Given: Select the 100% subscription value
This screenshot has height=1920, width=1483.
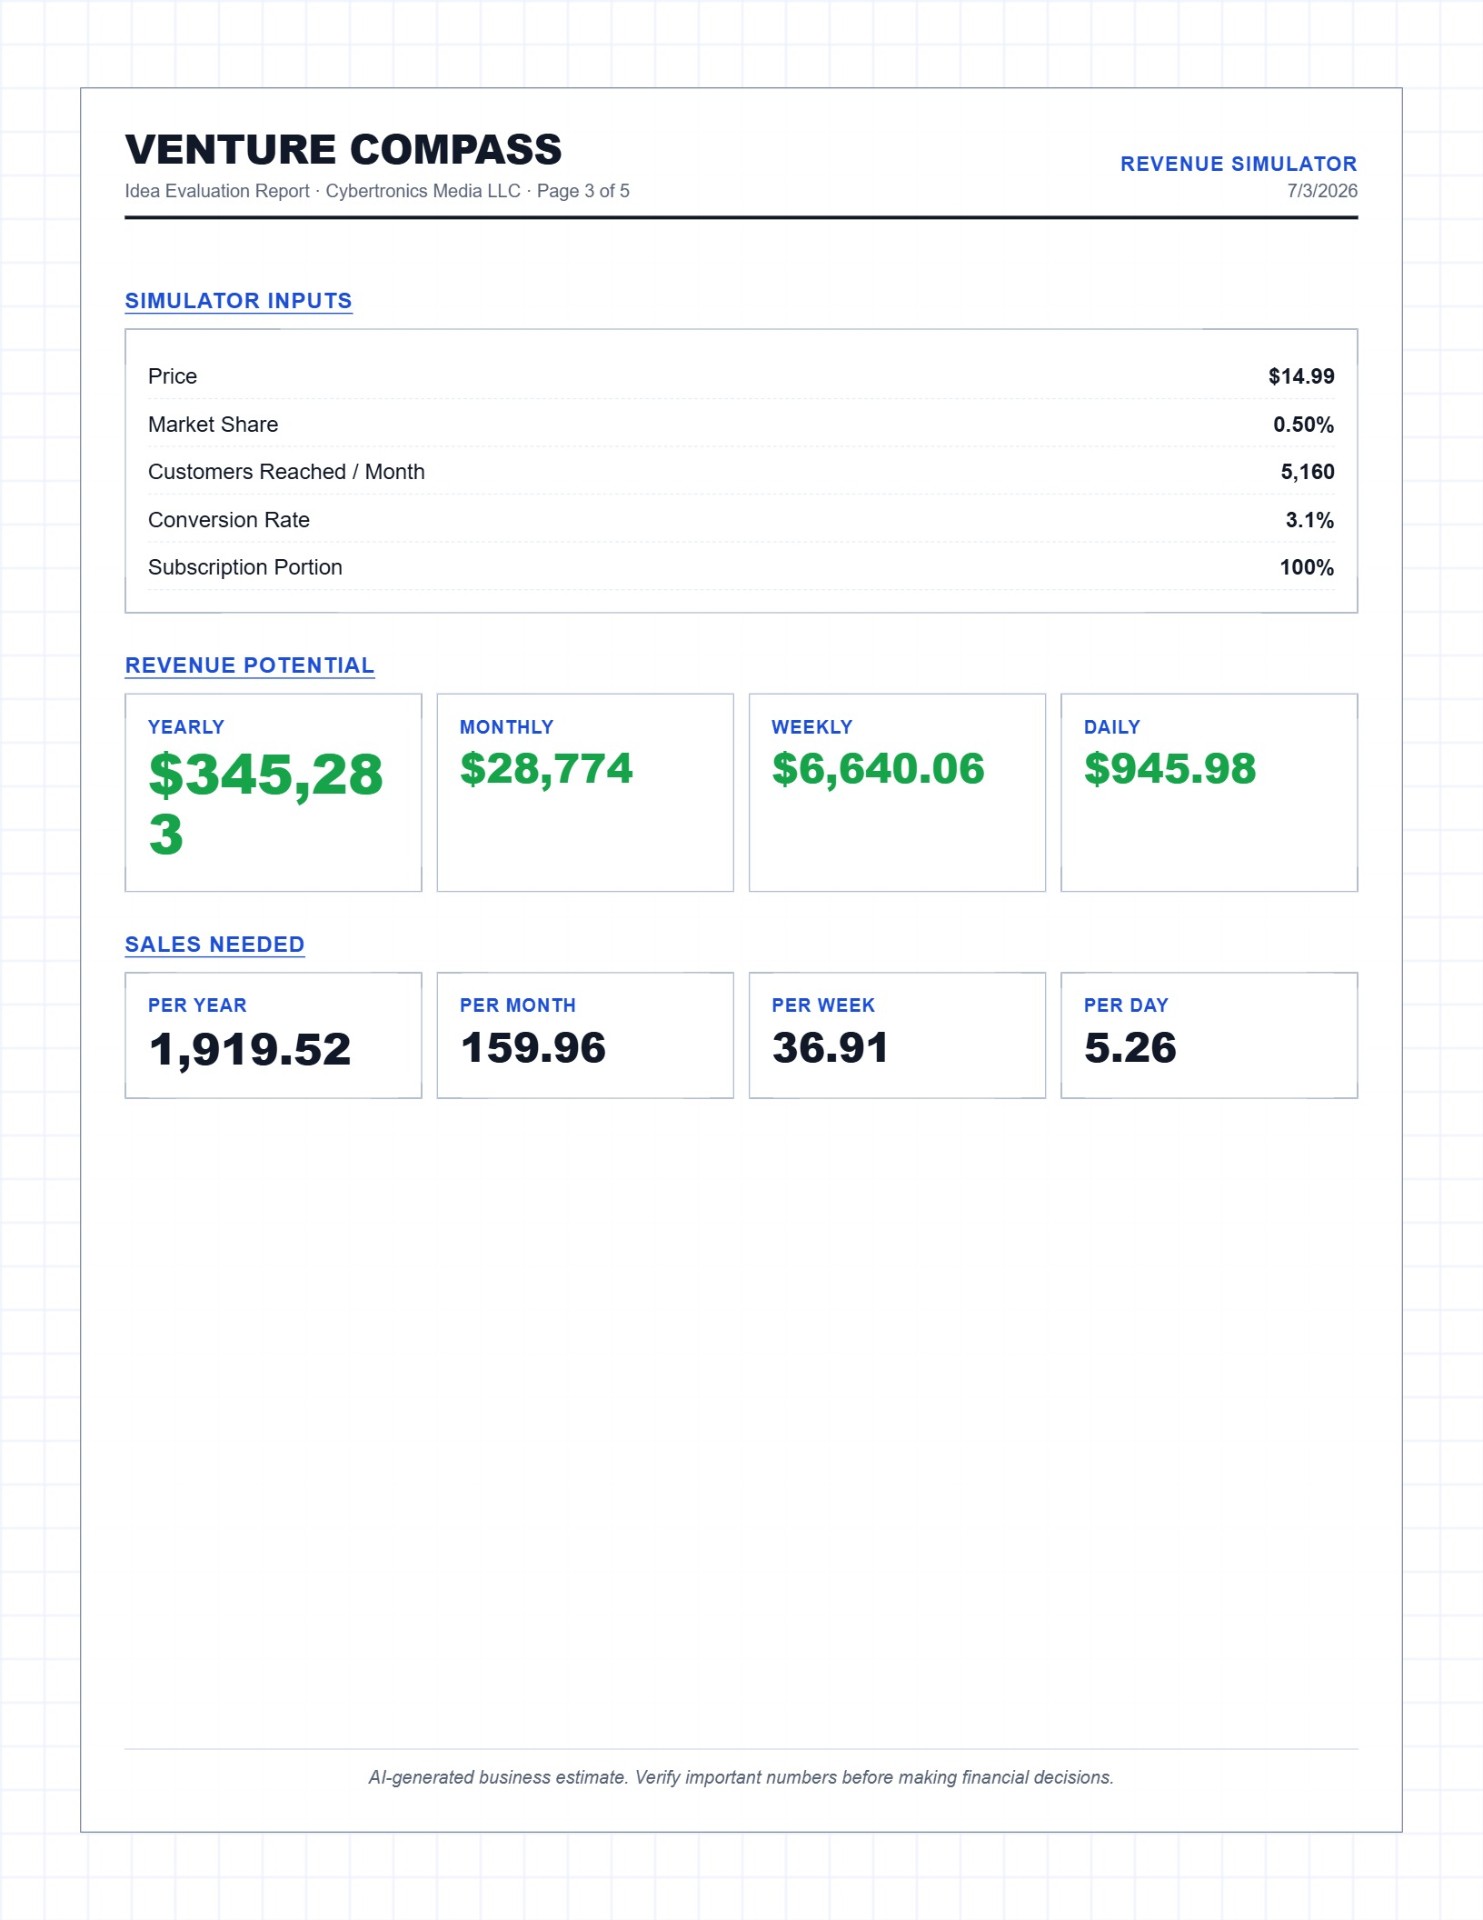Looking at the screenshot, I should [x=1306, y=568].
